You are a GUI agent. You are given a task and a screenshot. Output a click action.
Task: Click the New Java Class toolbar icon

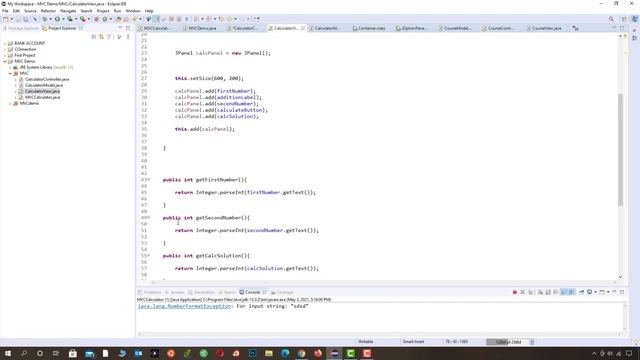pyautogui.click(x=105, y=19)
